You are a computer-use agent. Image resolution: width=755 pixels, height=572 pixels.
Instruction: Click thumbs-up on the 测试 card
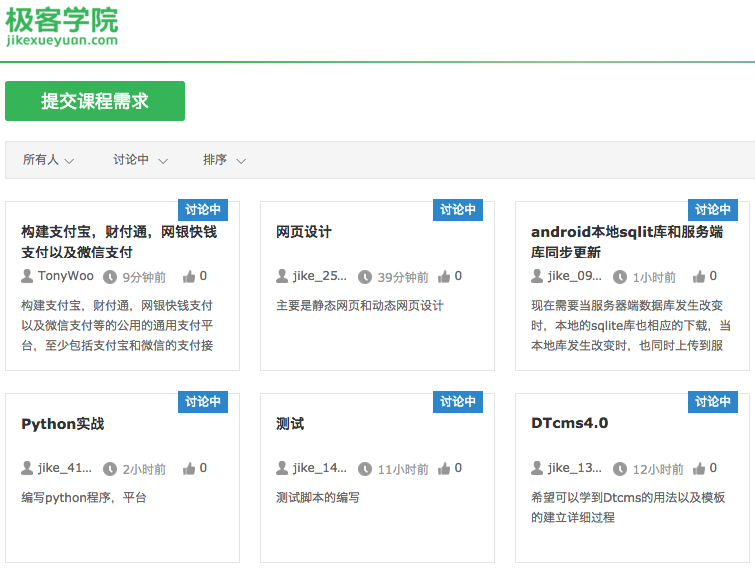point(444,468)
